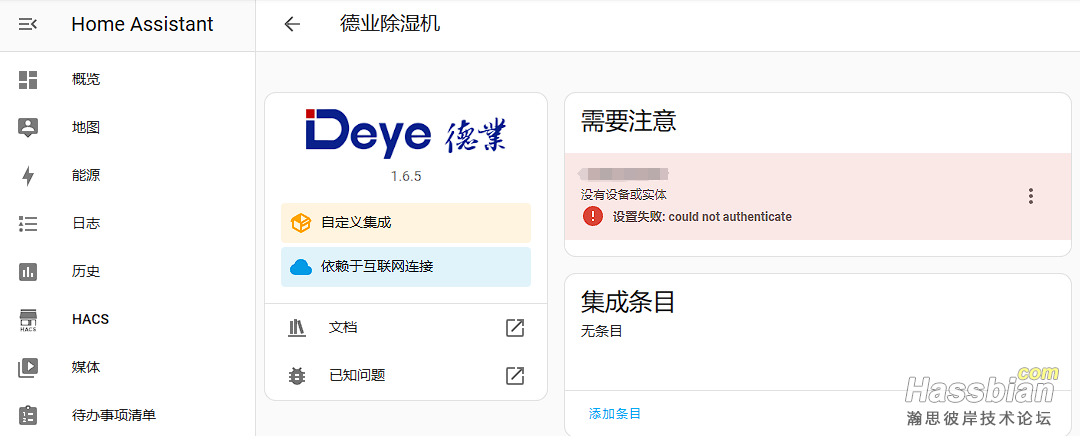Open the HACS store icon

coord(28,320)
